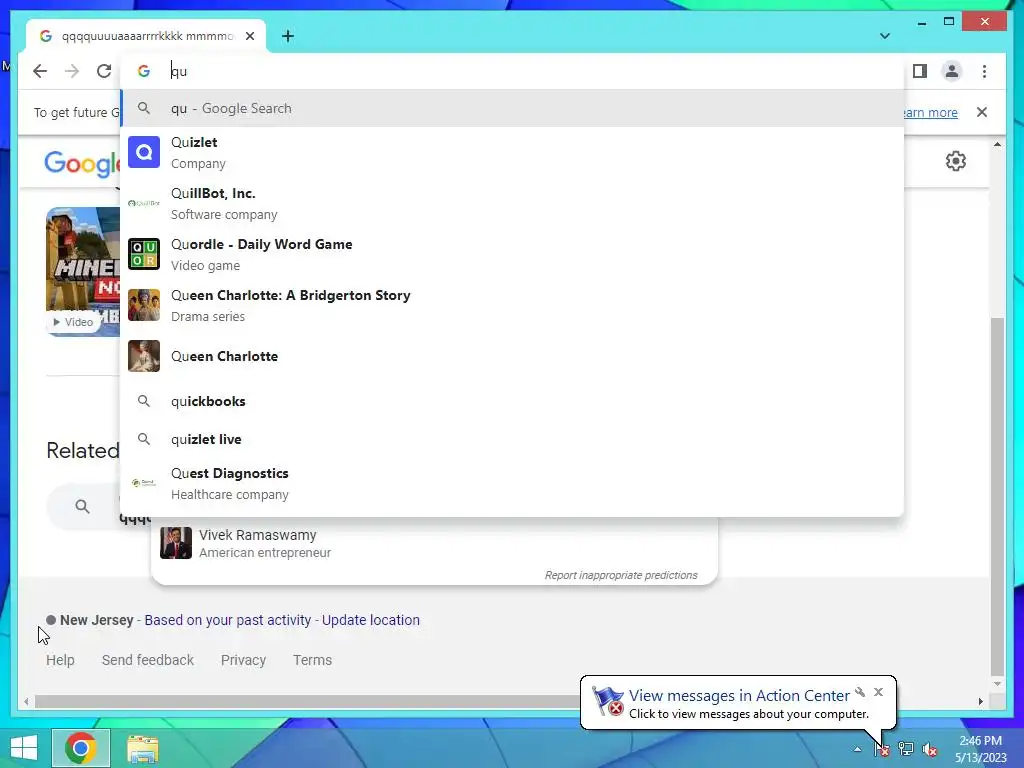Open the Terms footer link
Screen dimensions: 1024x768
coord(312,660)
